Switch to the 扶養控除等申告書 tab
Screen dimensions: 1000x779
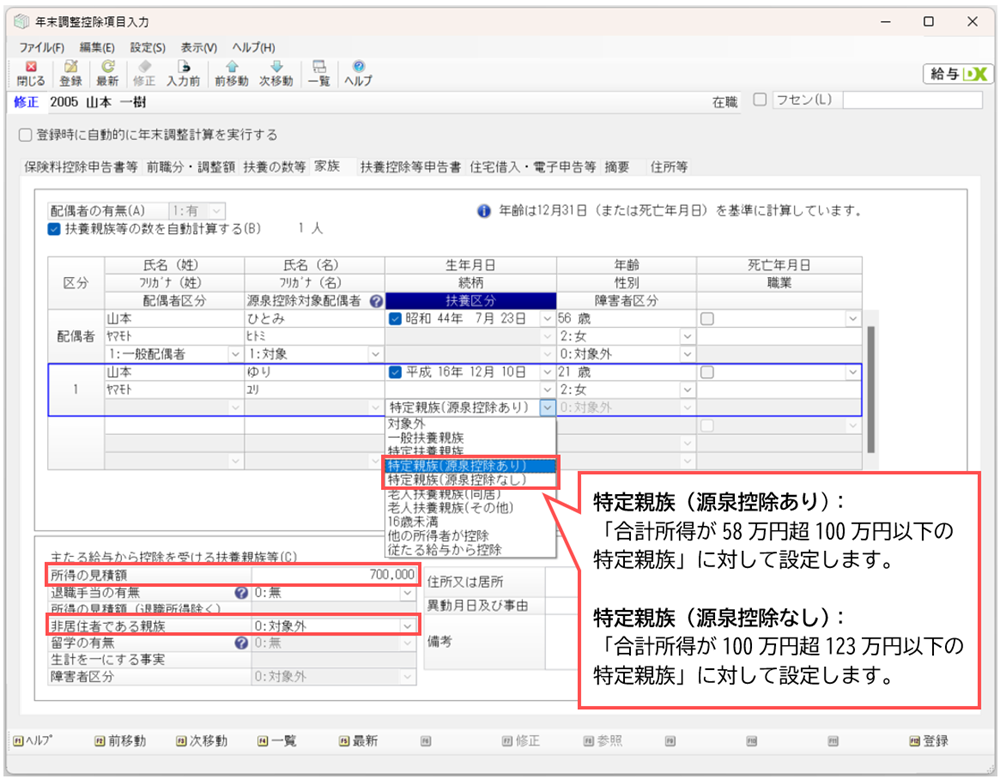(410, 167)
